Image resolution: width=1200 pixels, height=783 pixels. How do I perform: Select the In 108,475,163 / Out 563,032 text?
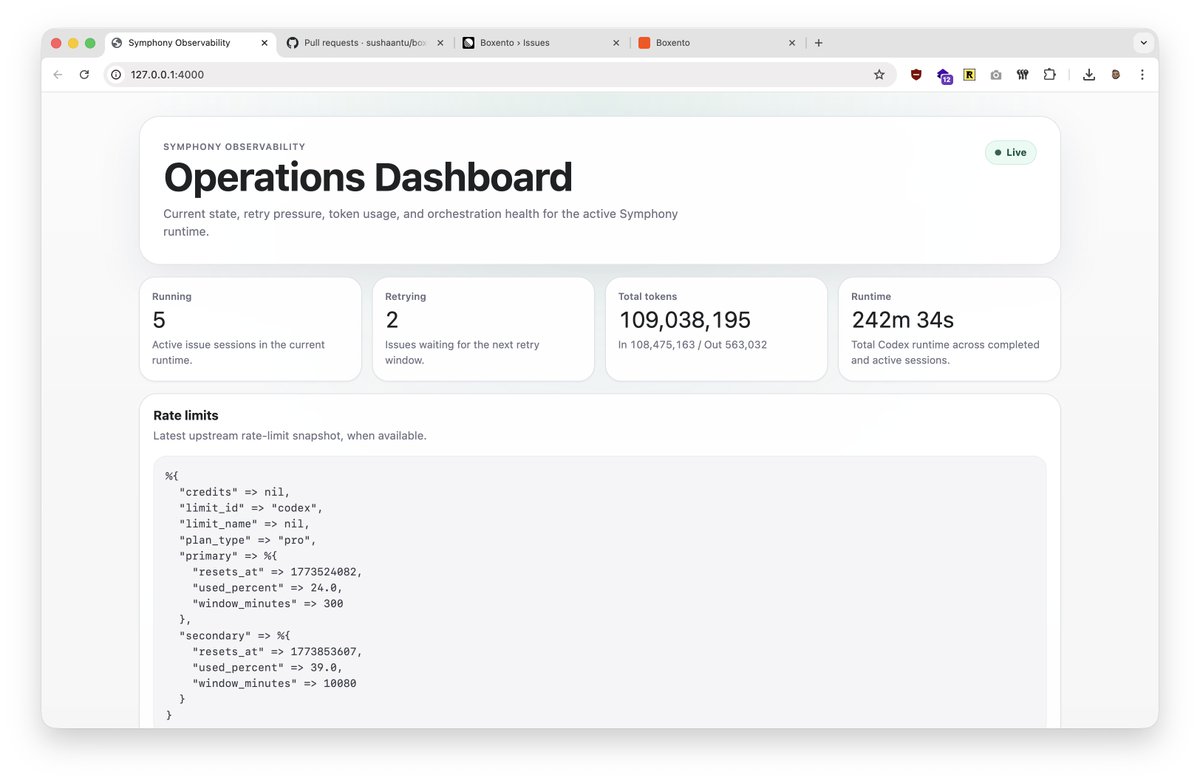pos(693,345)
